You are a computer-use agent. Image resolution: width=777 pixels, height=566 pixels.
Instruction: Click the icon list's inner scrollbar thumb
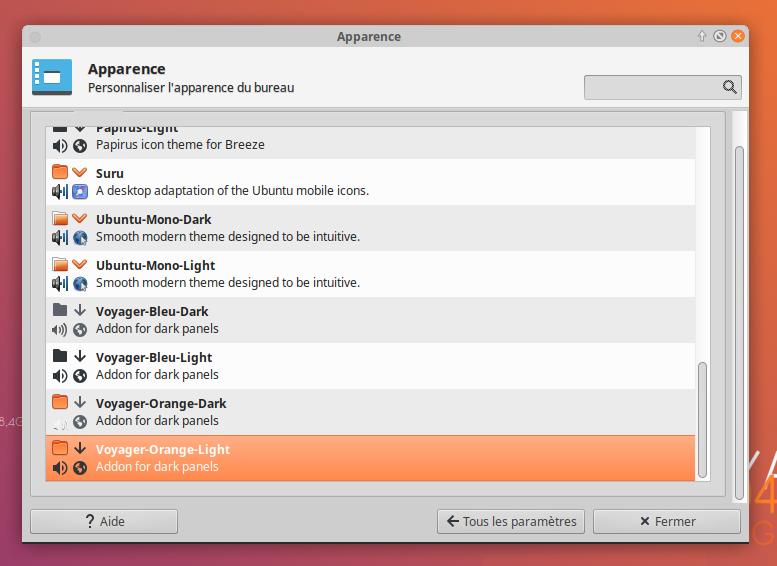click(x=702, y=420)
